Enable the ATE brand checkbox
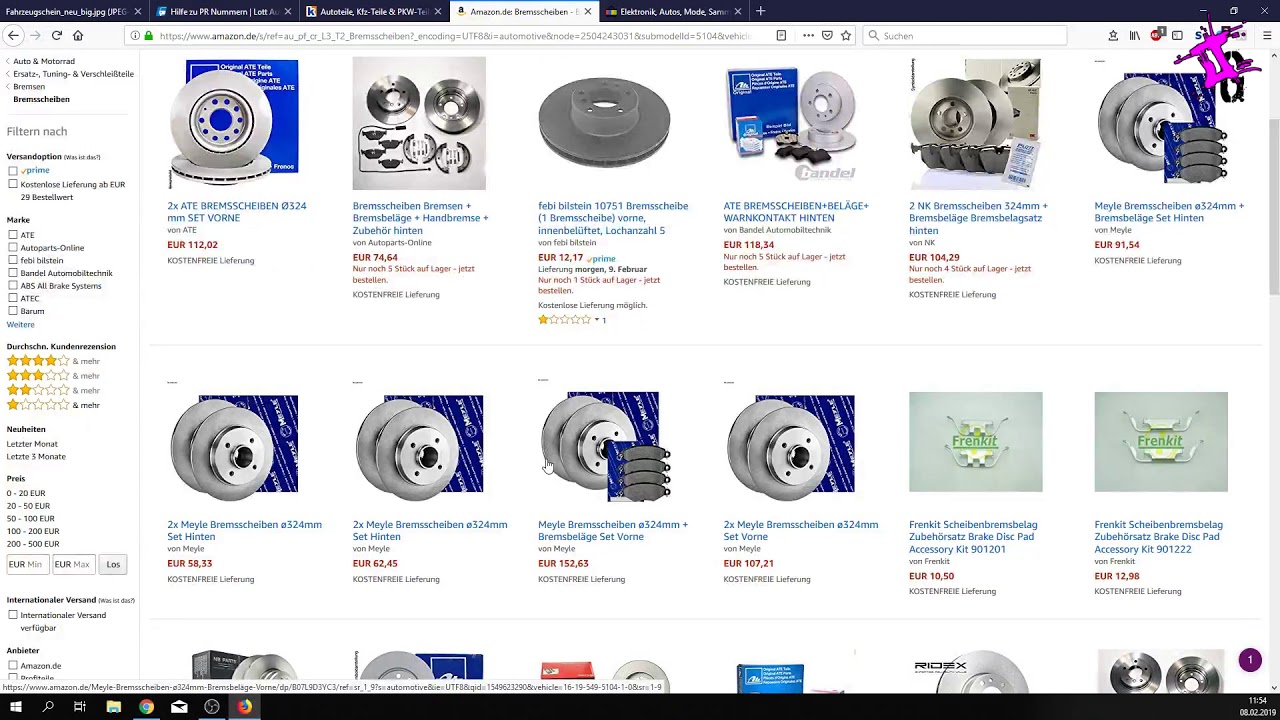1280x720 pixels. coord(13,235)
